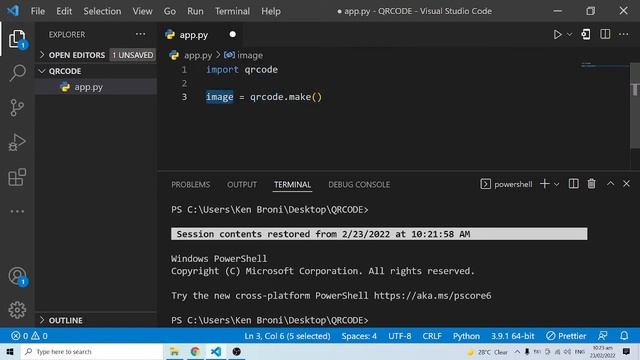This screenshot has height=360, width=640.
Task: Click the unsaved dot on app.py tab
Action: tap(233, 34)
